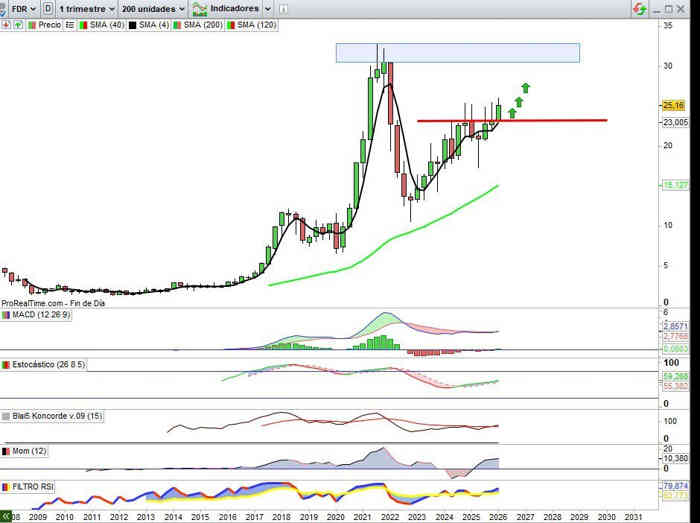Click the red-green refresh icon at top right
700x523 pixels.
pyautogui.click(x=639, y=8)
